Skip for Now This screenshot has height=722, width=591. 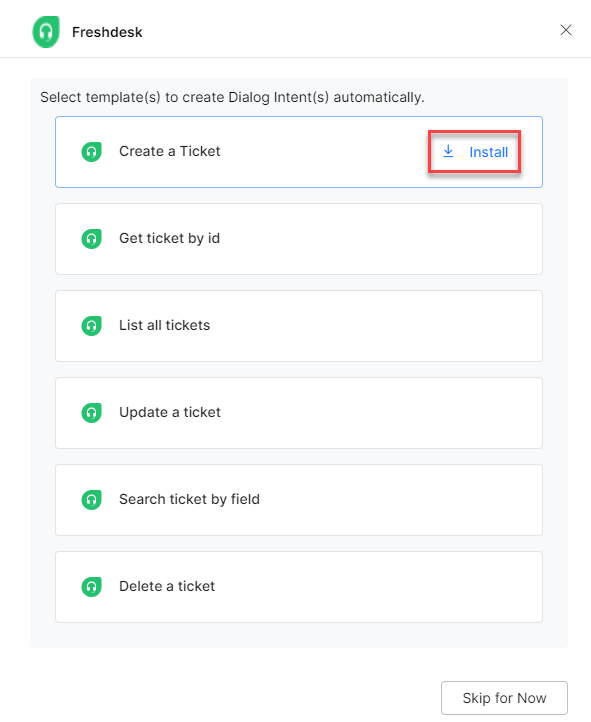click(x=504, y=698)
